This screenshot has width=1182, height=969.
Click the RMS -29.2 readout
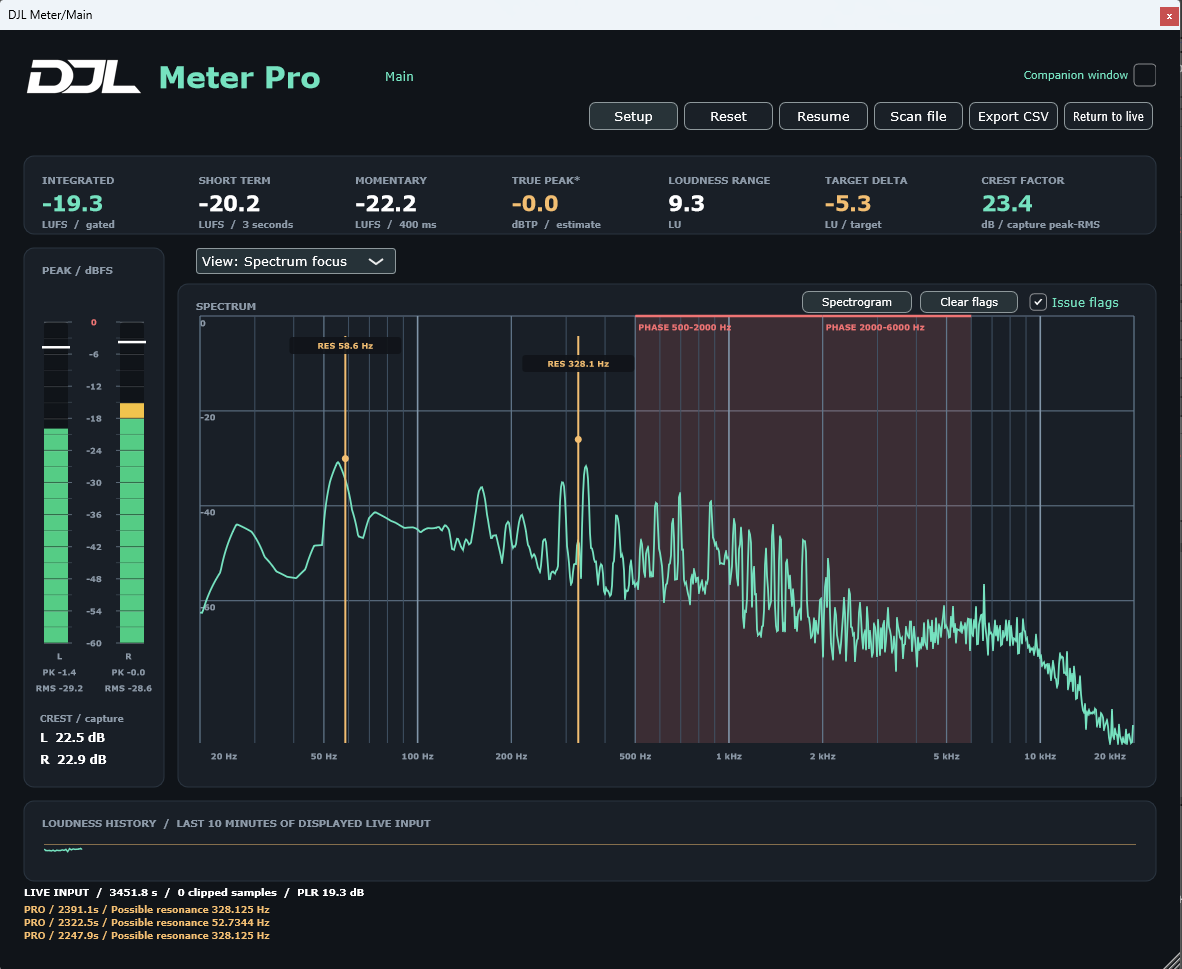pos(59,688)
